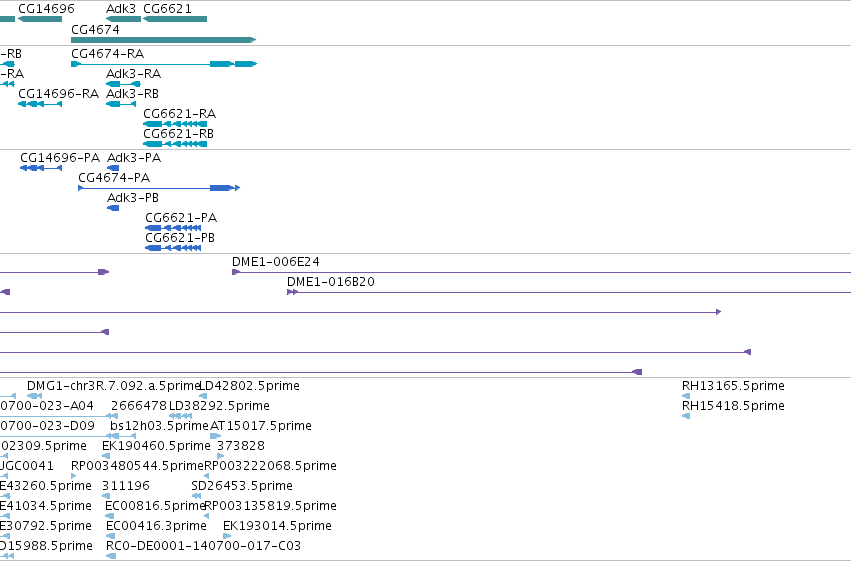Open the RH15418.5prime EST label

pos(733,406)
